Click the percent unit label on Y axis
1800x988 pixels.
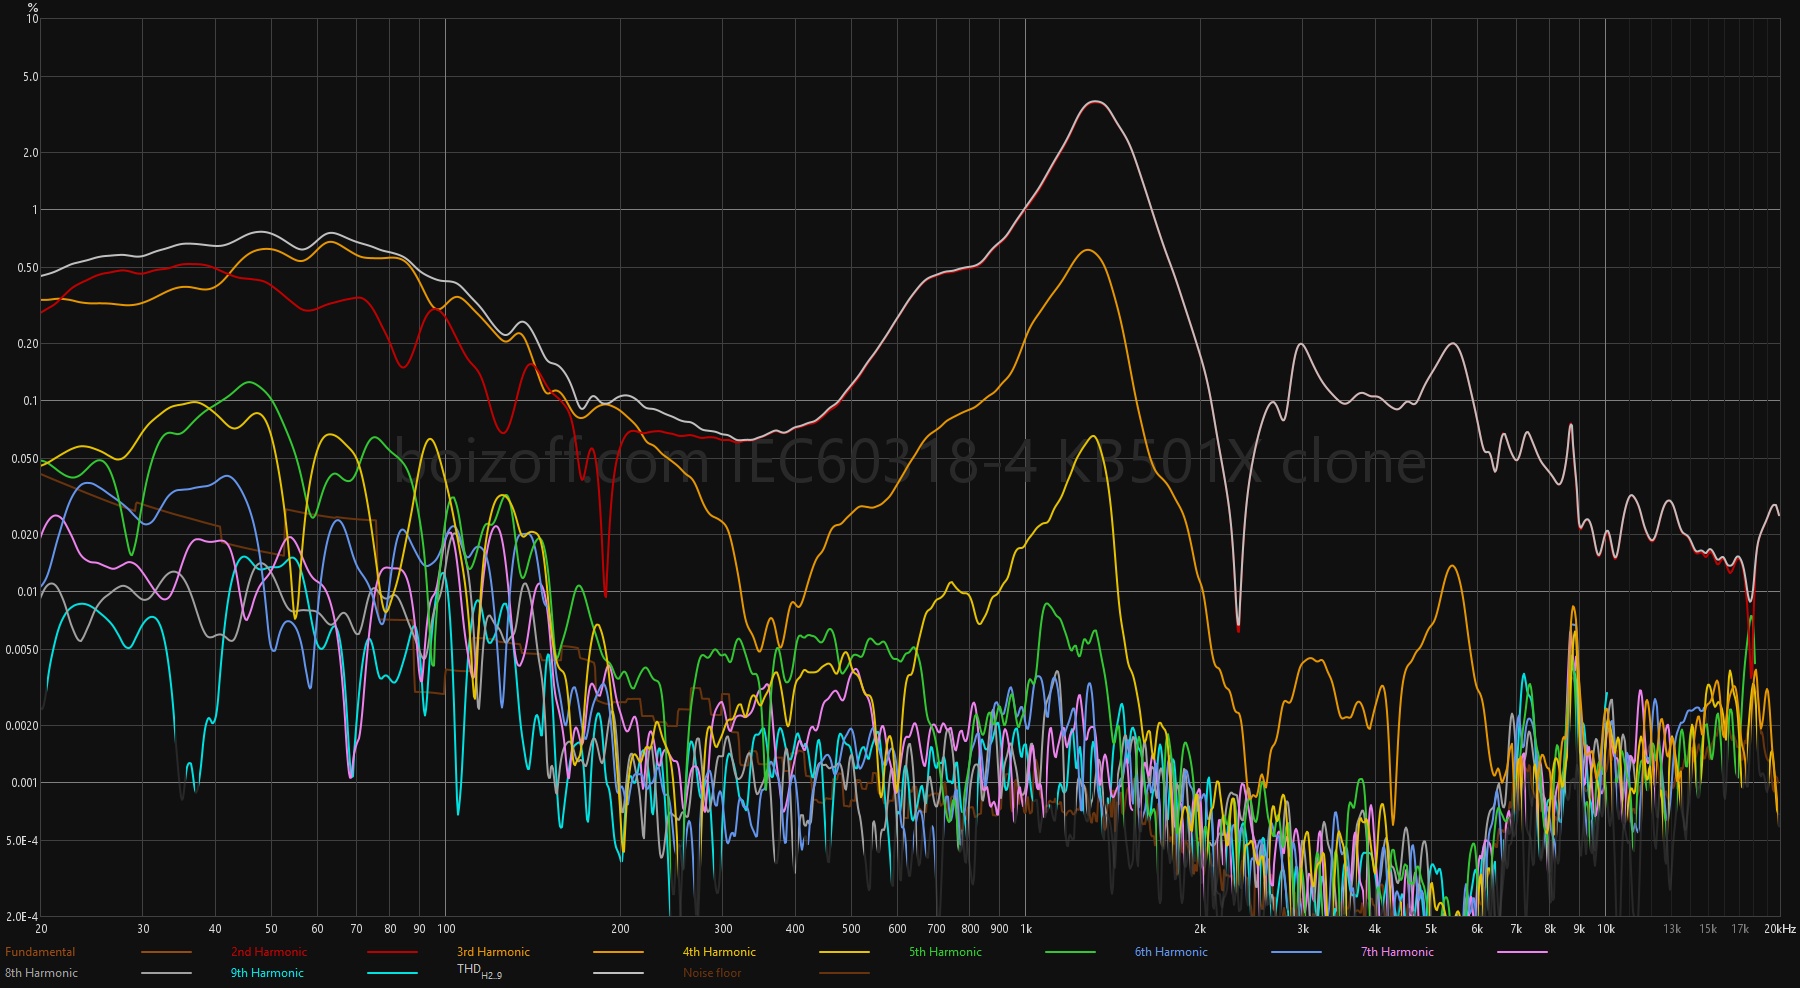coord(33,7)
